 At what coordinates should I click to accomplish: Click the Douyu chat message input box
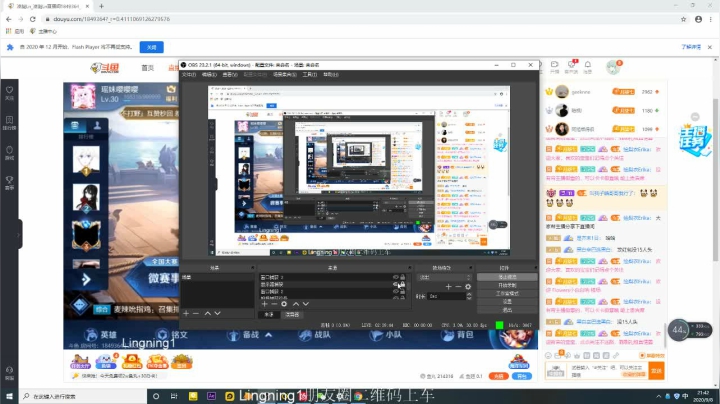(608, 371)
